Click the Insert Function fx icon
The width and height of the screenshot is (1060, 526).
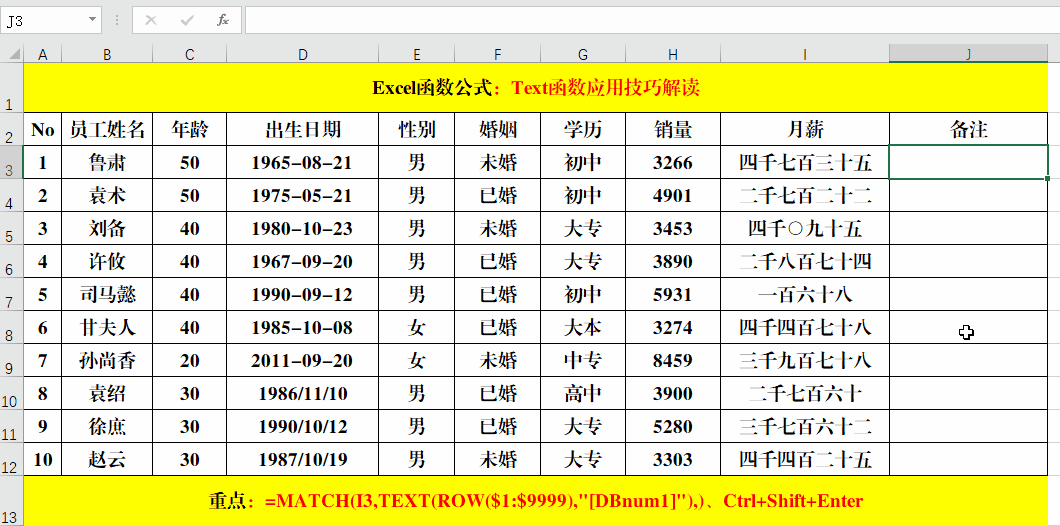tap(222, 20)
